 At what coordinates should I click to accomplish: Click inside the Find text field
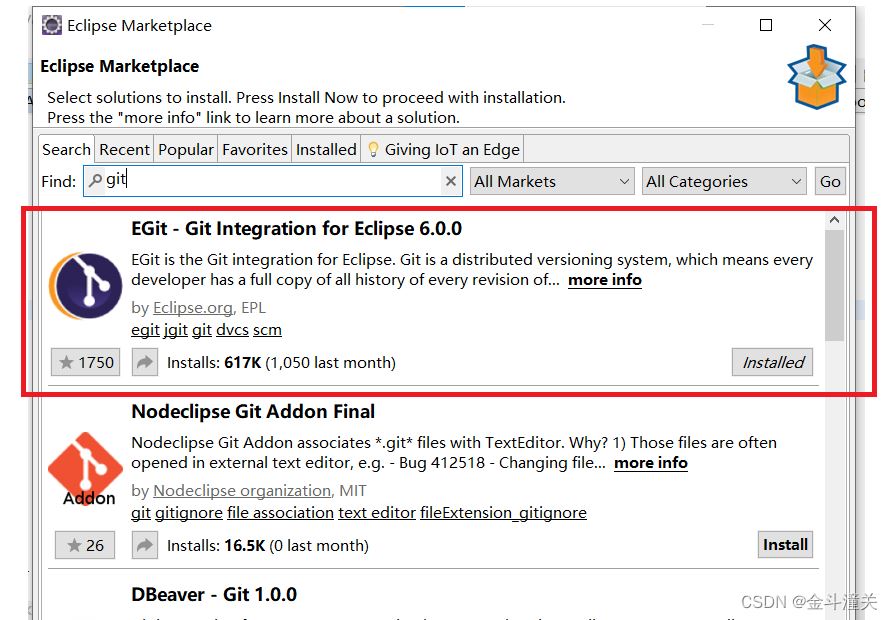tap(273, 181)
